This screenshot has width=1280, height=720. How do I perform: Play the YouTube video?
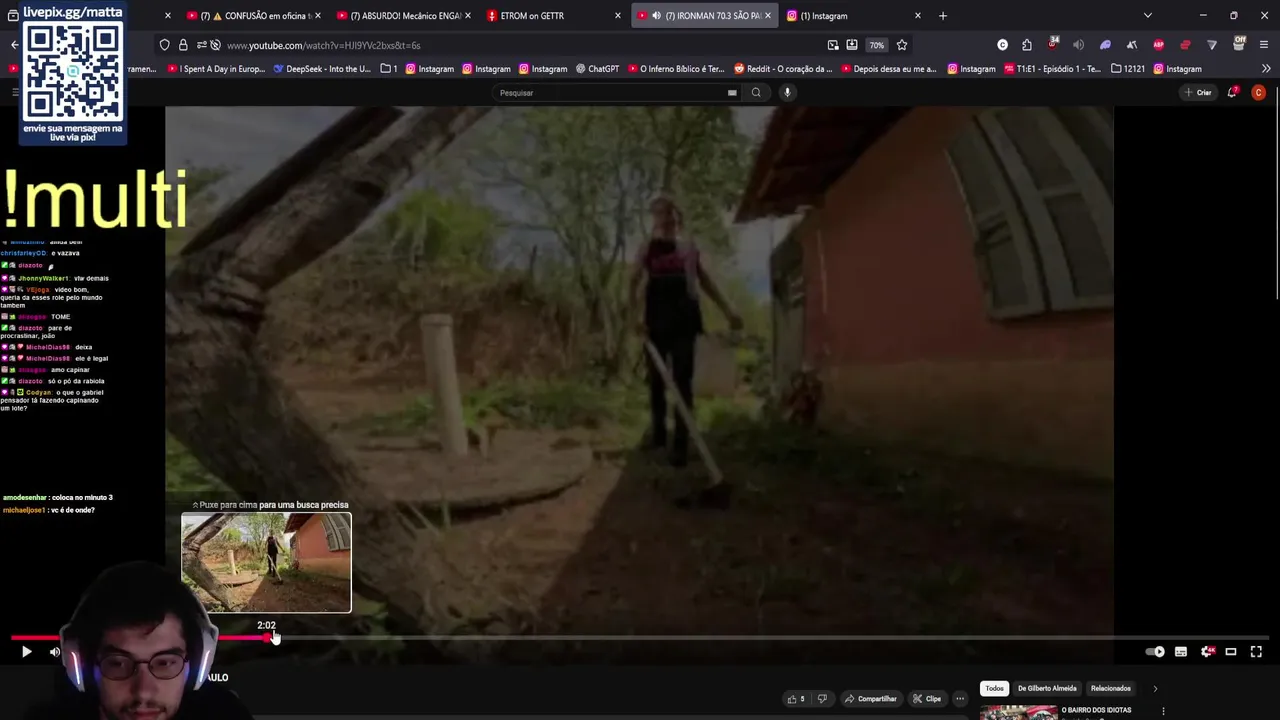[26, 652]
